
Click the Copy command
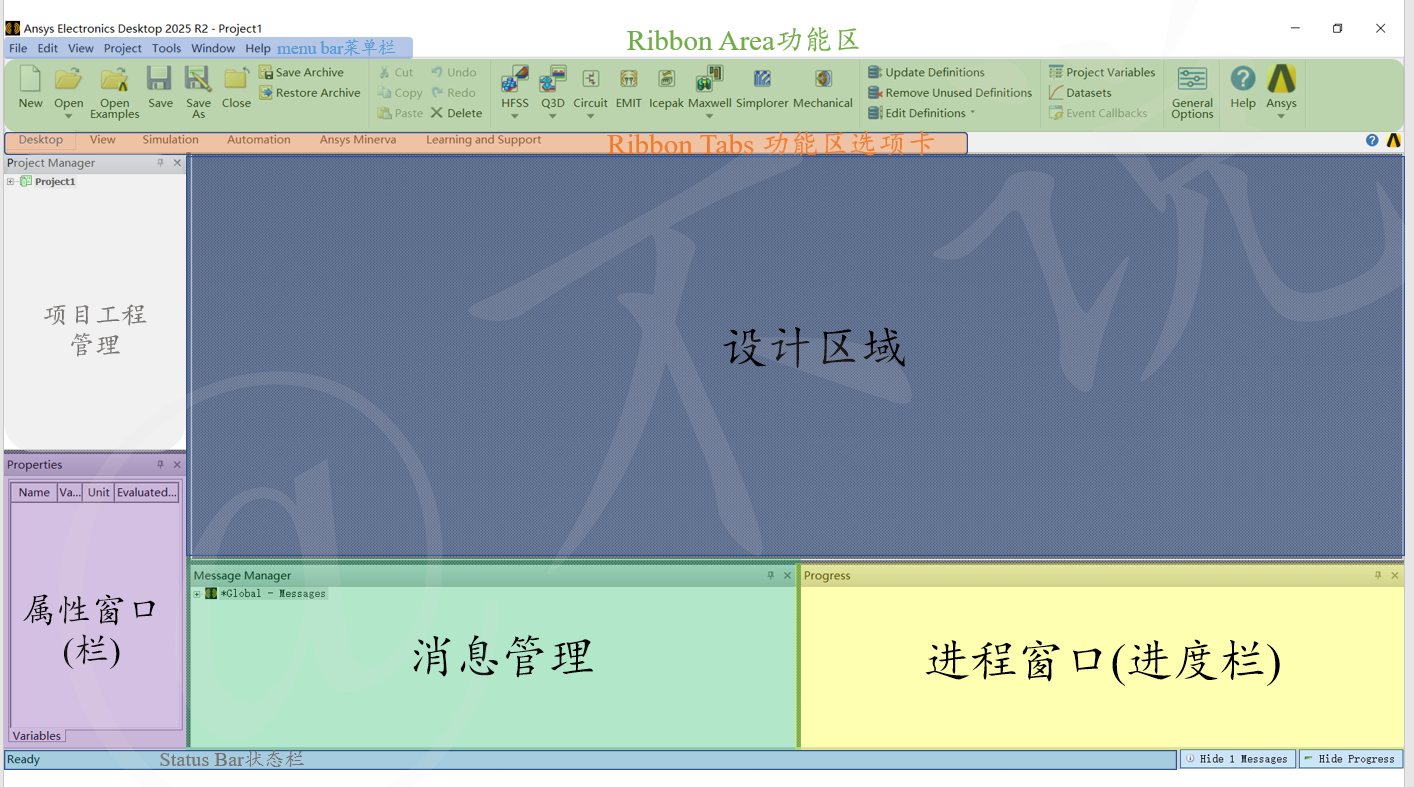[400, 93]
